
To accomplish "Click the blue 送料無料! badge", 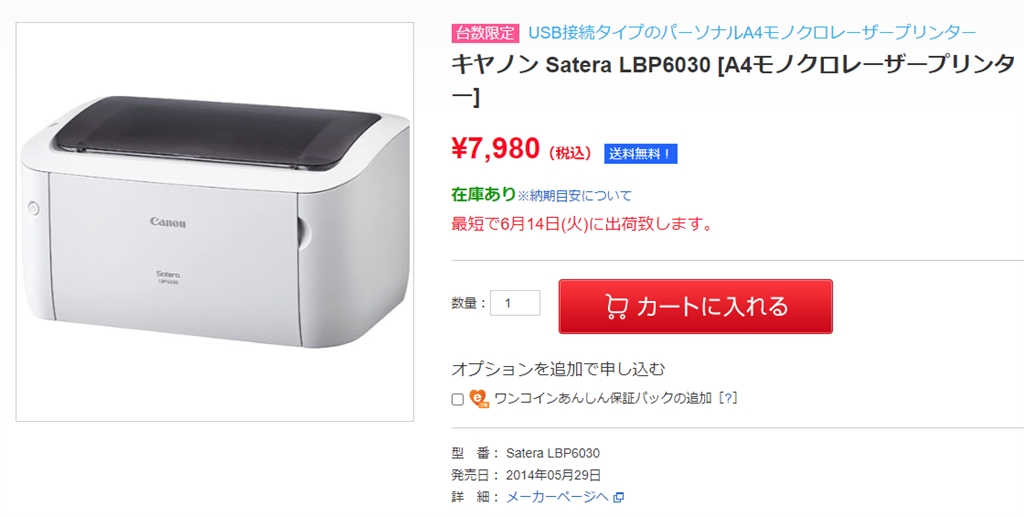I will (640, 153).
